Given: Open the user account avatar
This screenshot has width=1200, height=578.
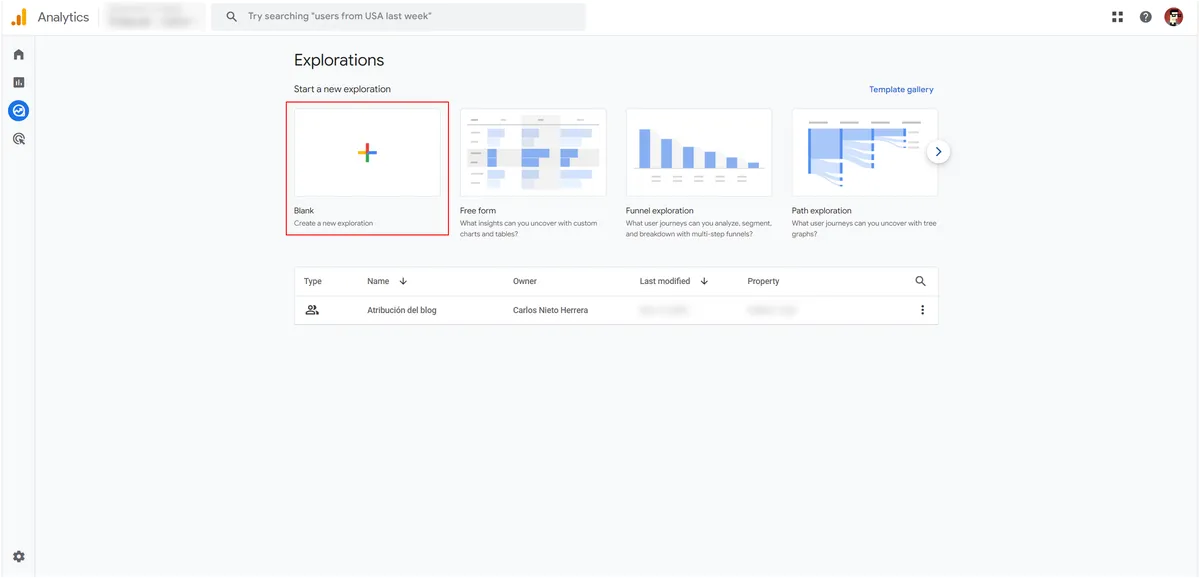Looking at the screenshot, I should pyautogui.click(x=1174, y=17).
